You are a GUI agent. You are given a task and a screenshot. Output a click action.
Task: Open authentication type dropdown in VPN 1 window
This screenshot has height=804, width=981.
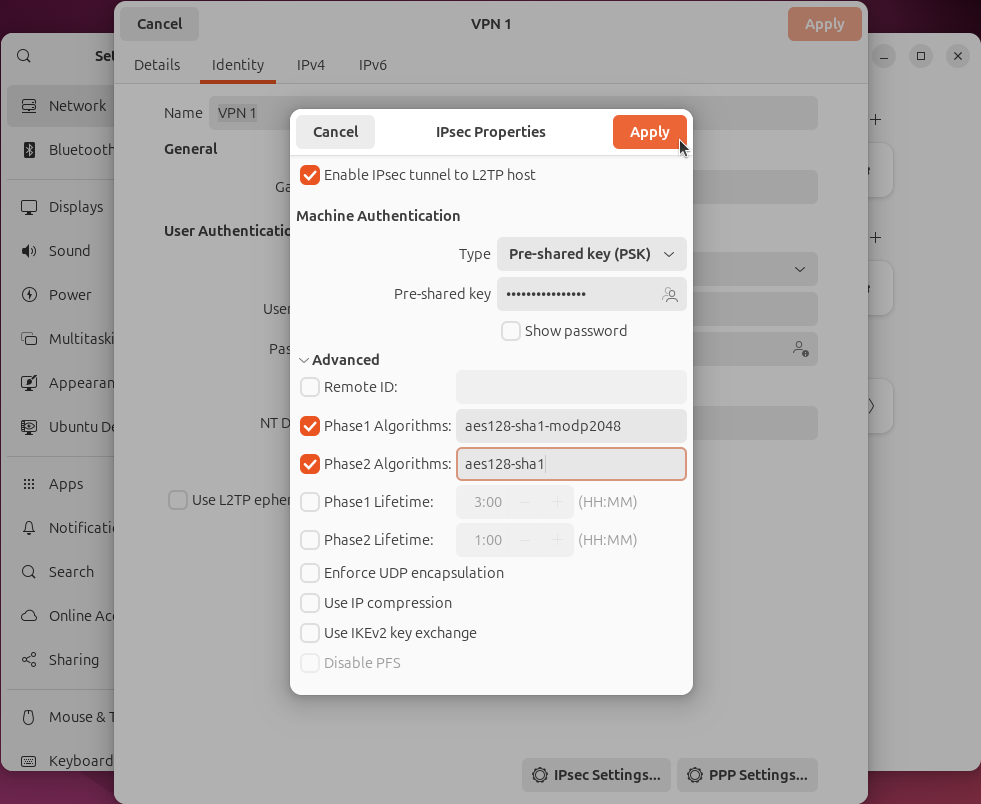(800, 270)
